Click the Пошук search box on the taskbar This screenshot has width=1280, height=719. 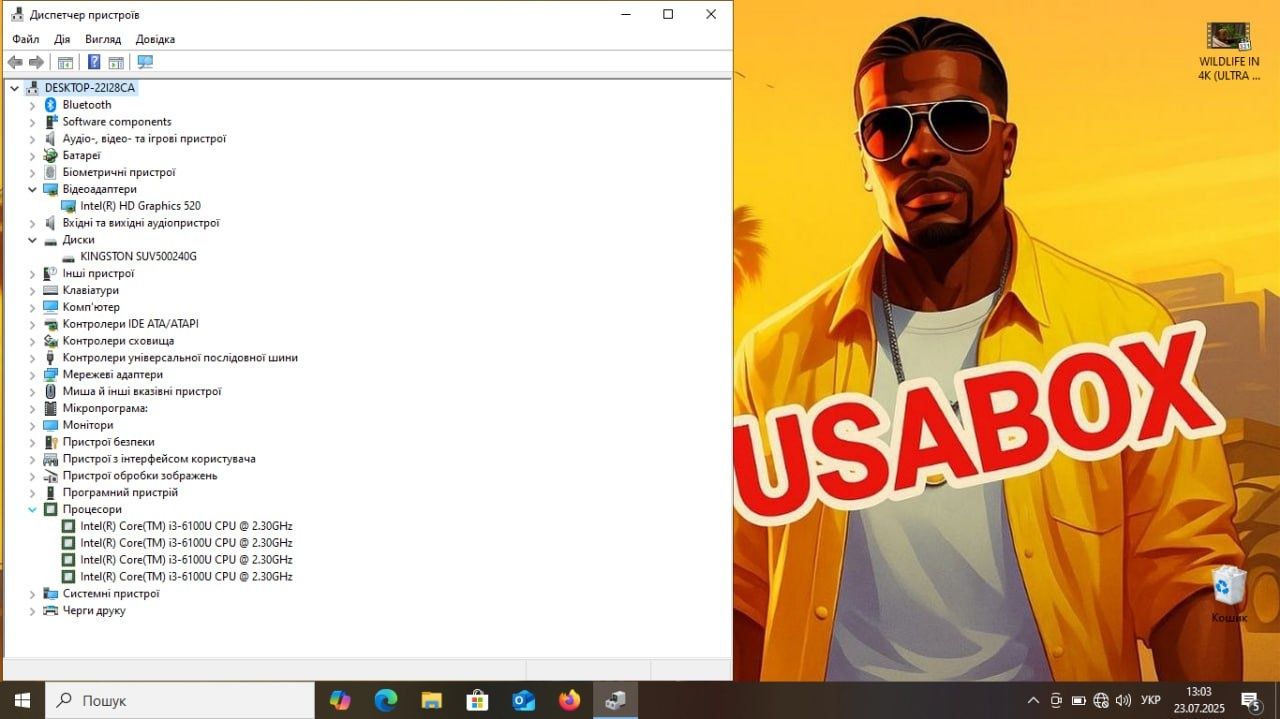click(x=180, y=700)
